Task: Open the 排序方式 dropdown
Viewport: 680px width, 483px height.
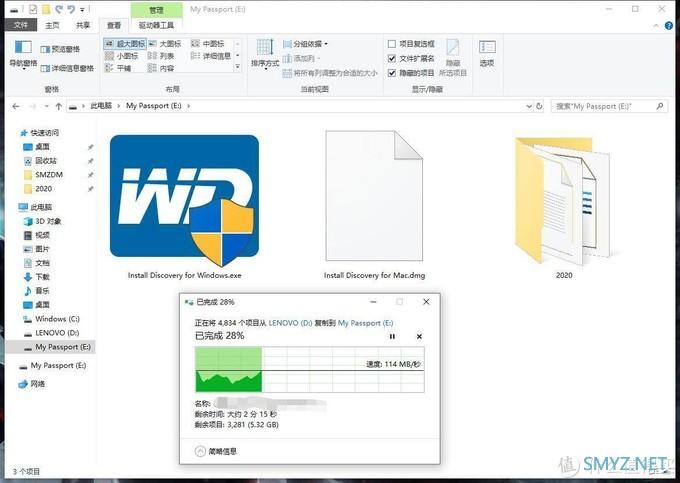Action: pos(265,55)
